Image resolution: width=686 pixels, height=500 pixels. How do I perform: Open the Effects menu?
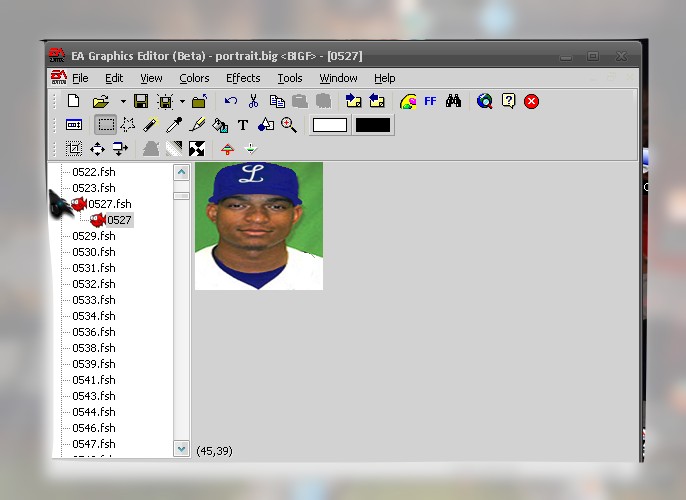(x=243, y=78)
